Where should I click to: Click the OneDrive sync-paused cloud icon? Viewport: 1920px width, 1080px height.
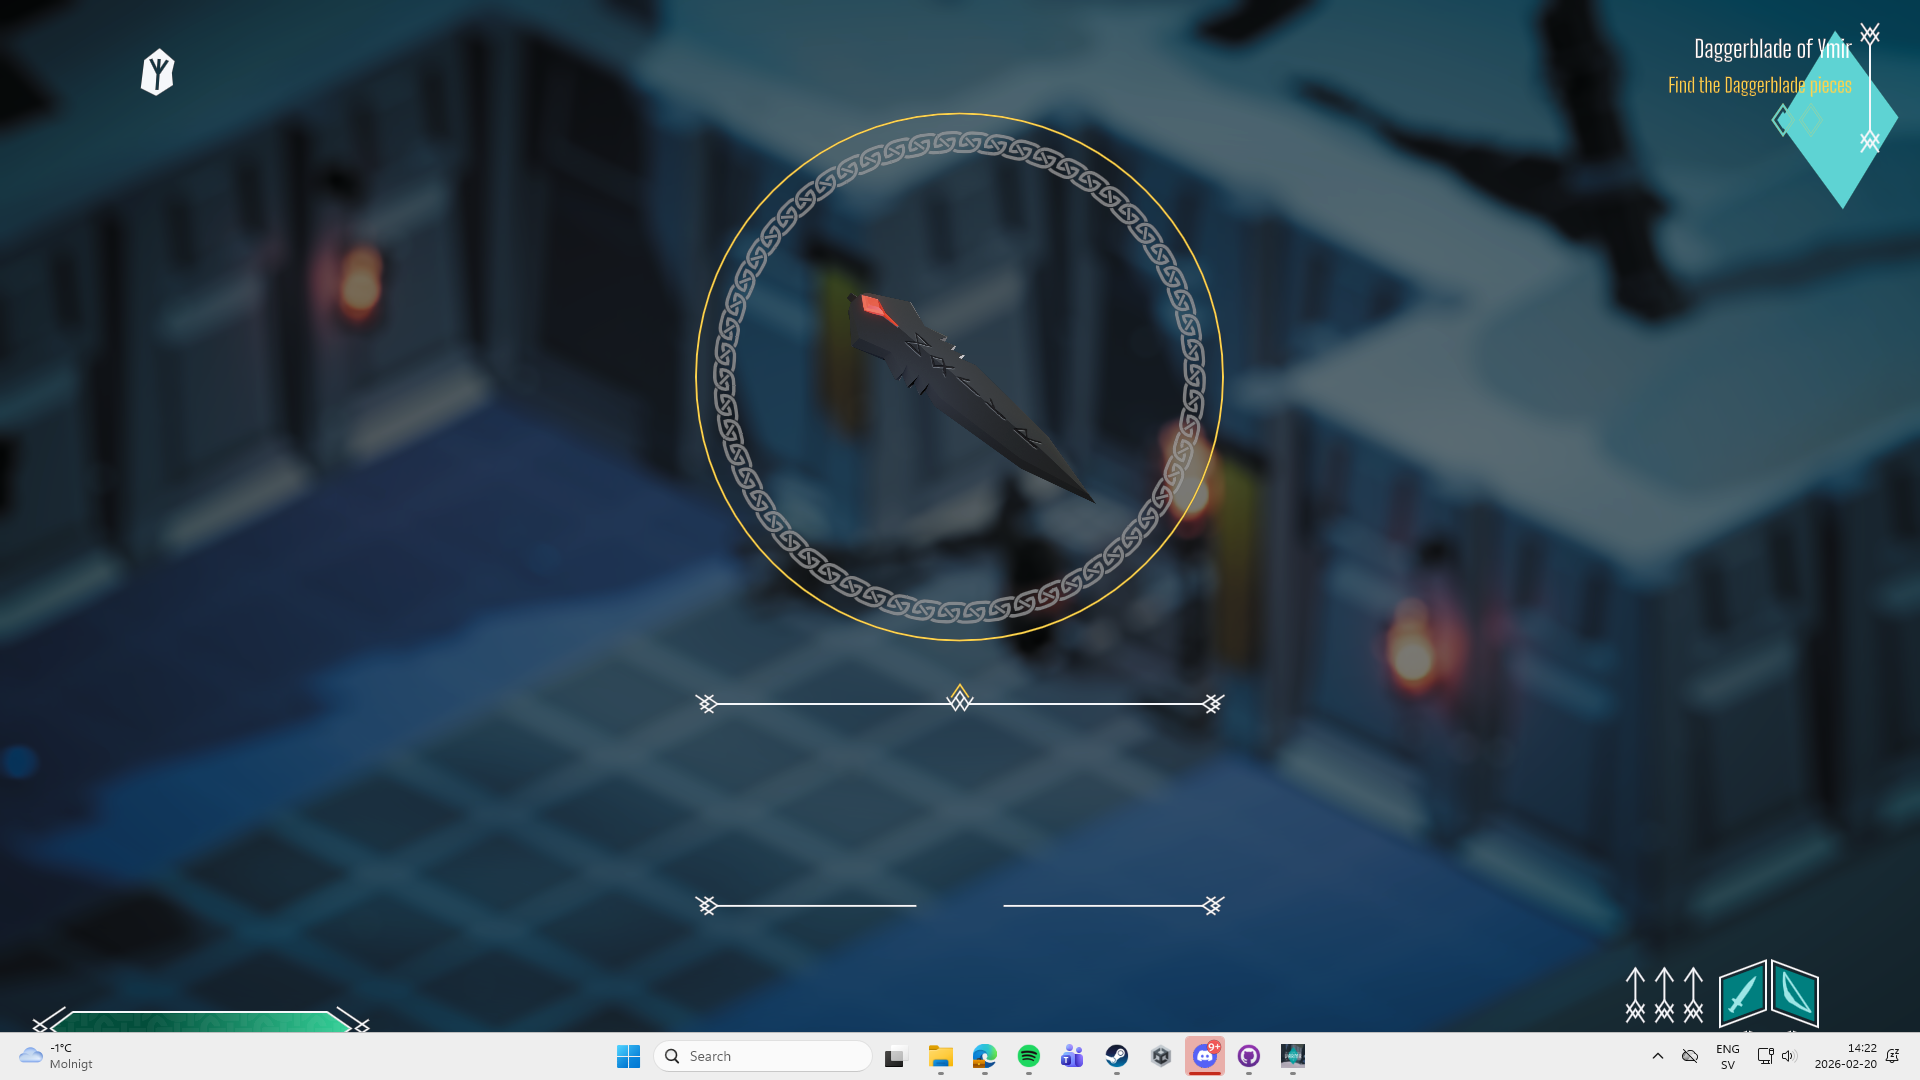[1690, 1056]
